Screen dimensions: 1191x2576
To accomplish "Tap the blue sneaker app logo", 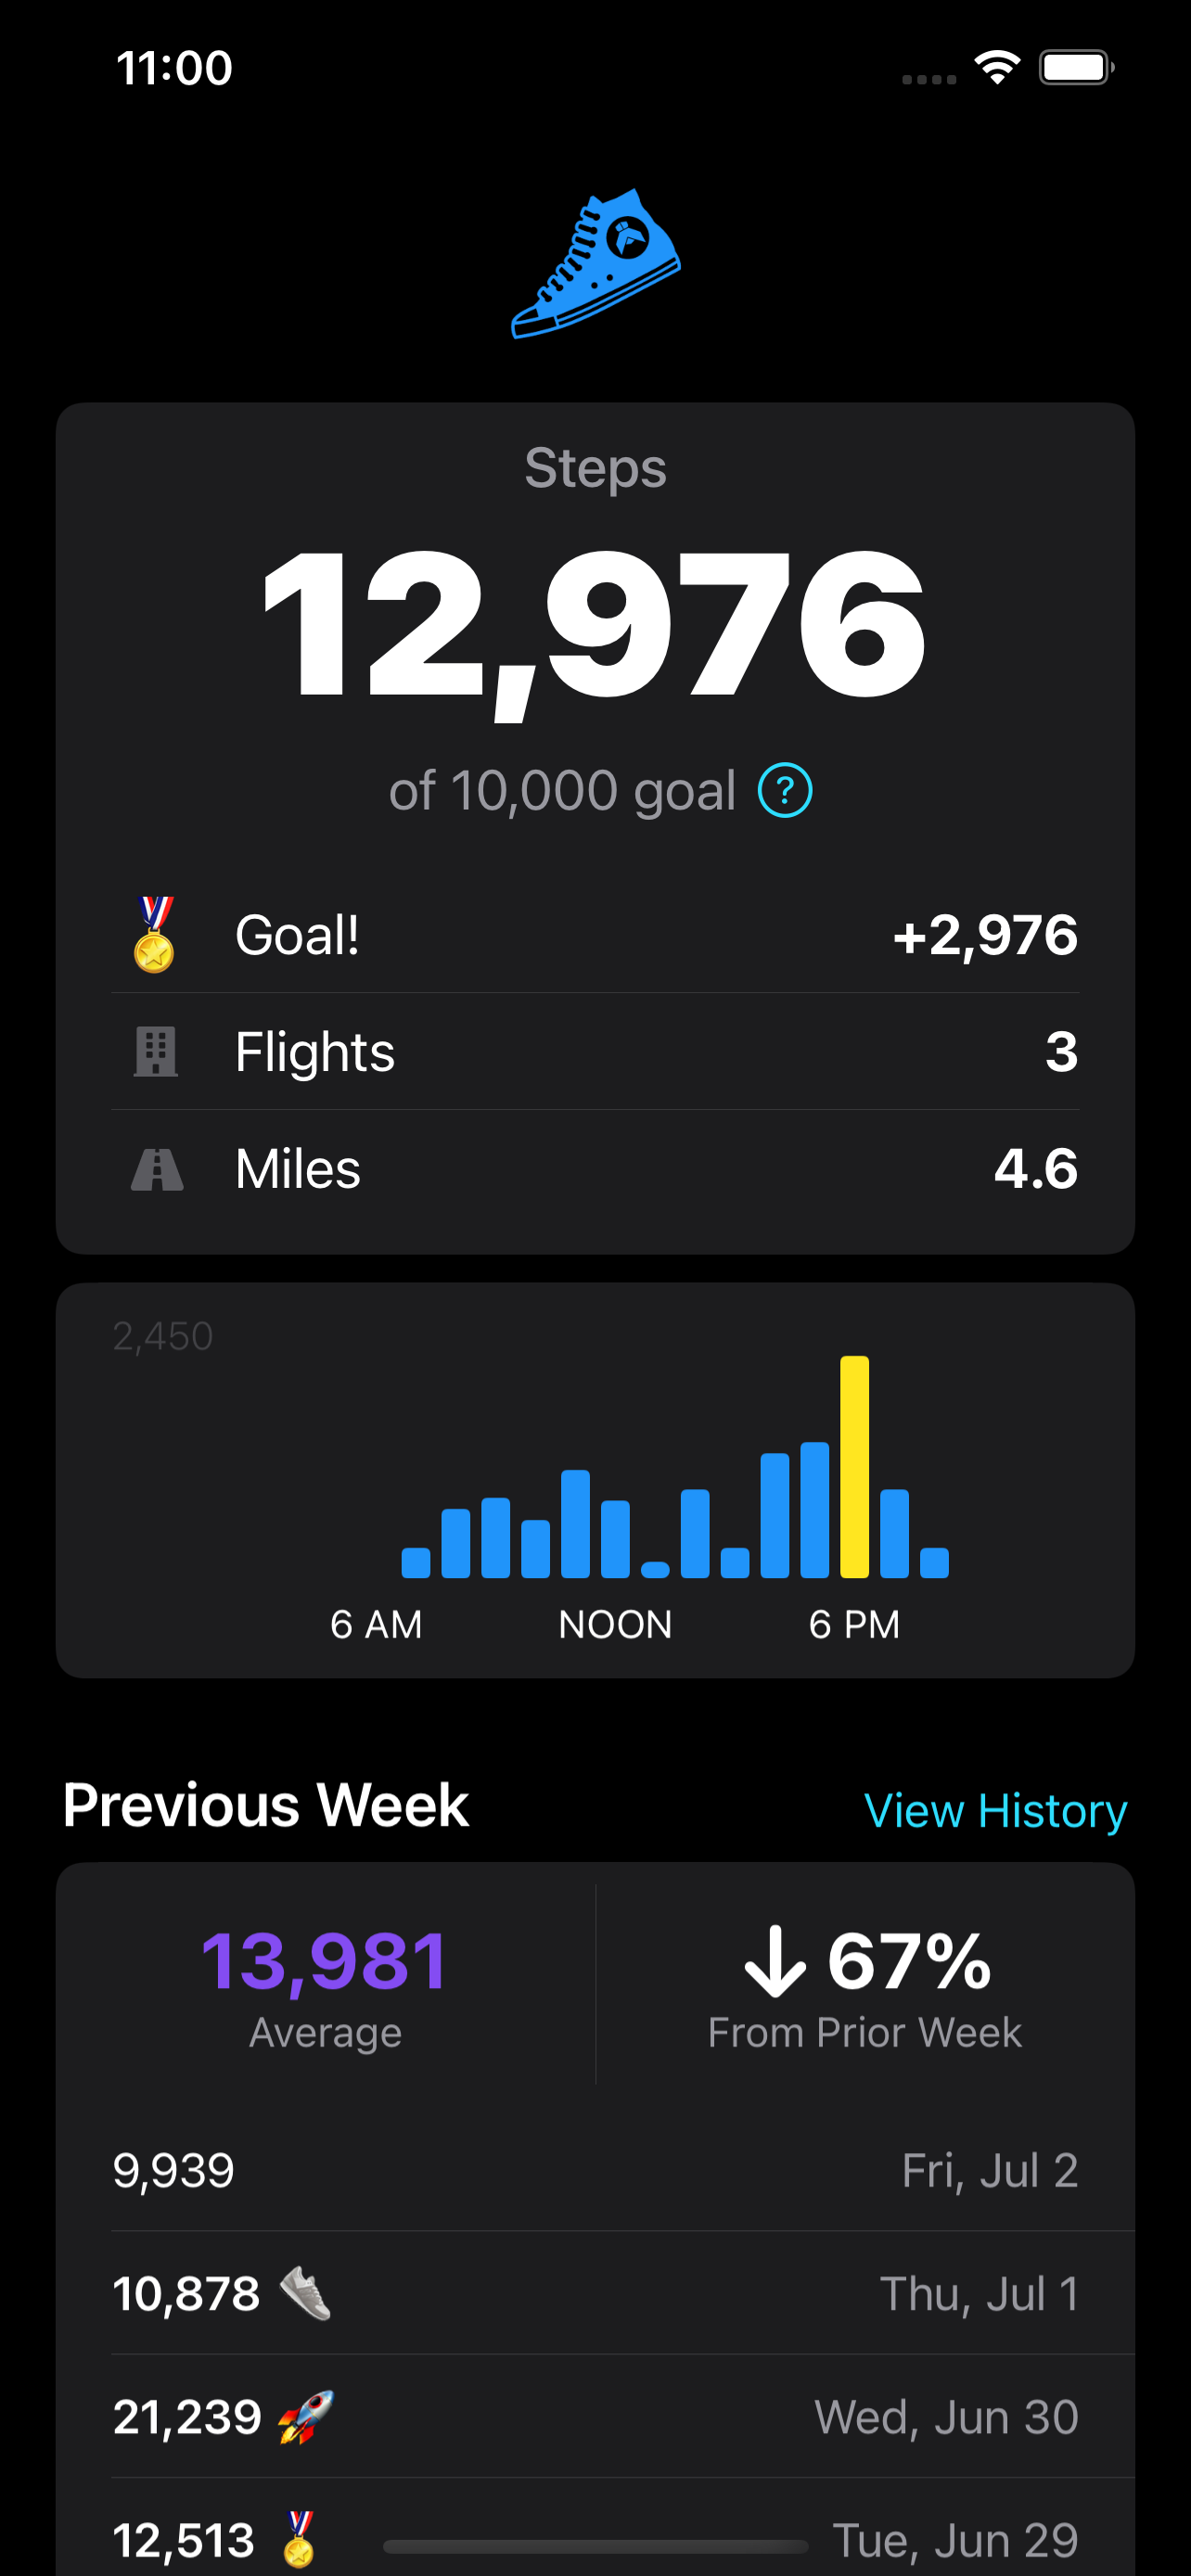I will [x=596, y=263].
